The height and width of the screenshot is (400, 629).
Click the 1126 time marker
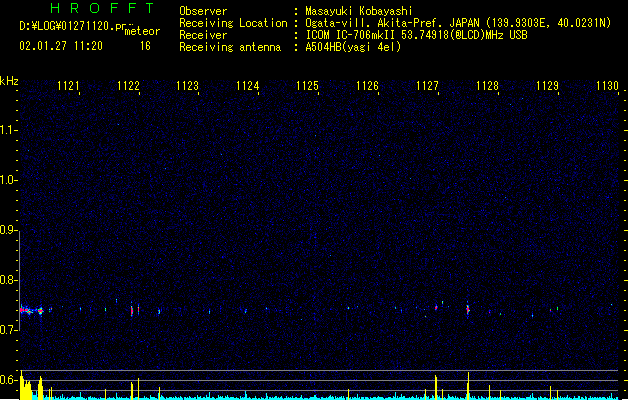367,86
